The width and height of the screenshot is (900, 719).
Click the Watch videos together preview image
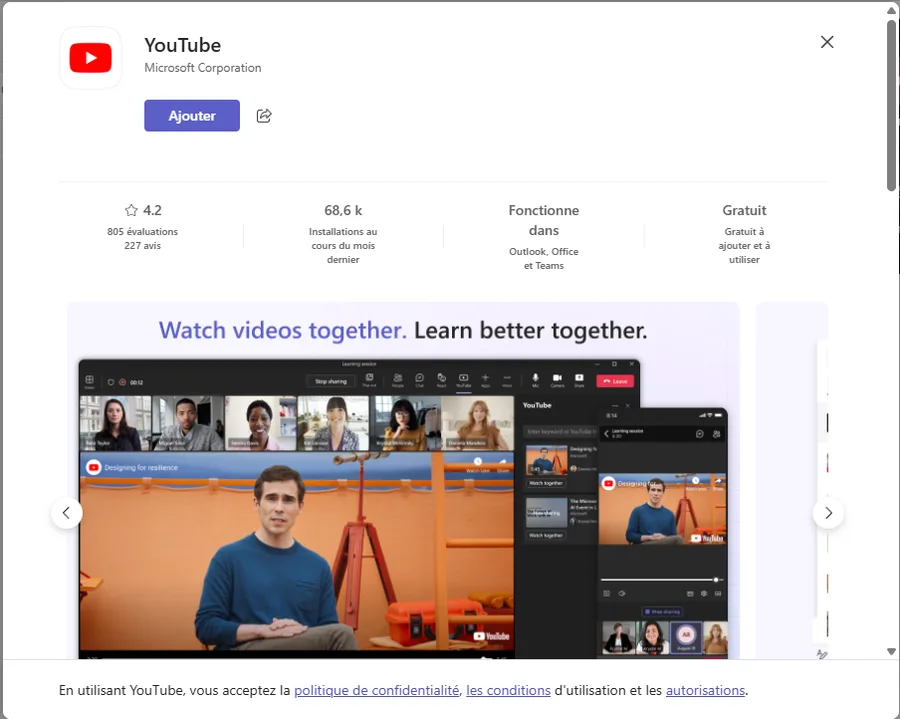click(403, 481)
